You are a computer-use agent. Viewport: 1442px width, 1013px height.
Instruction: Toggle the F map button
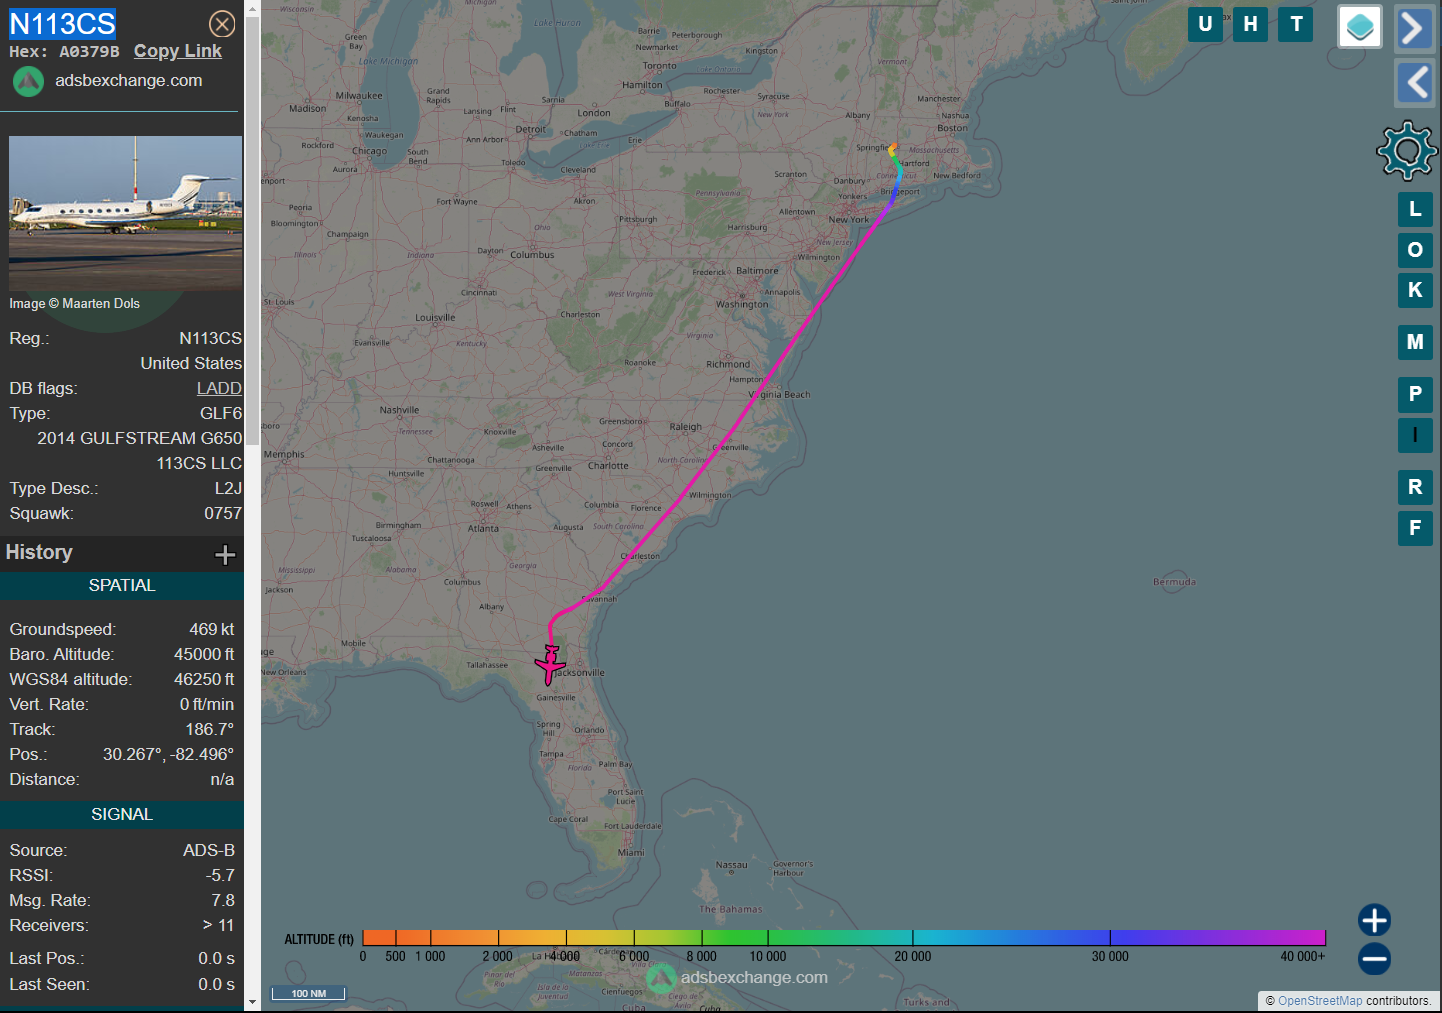click(1415, 528)
